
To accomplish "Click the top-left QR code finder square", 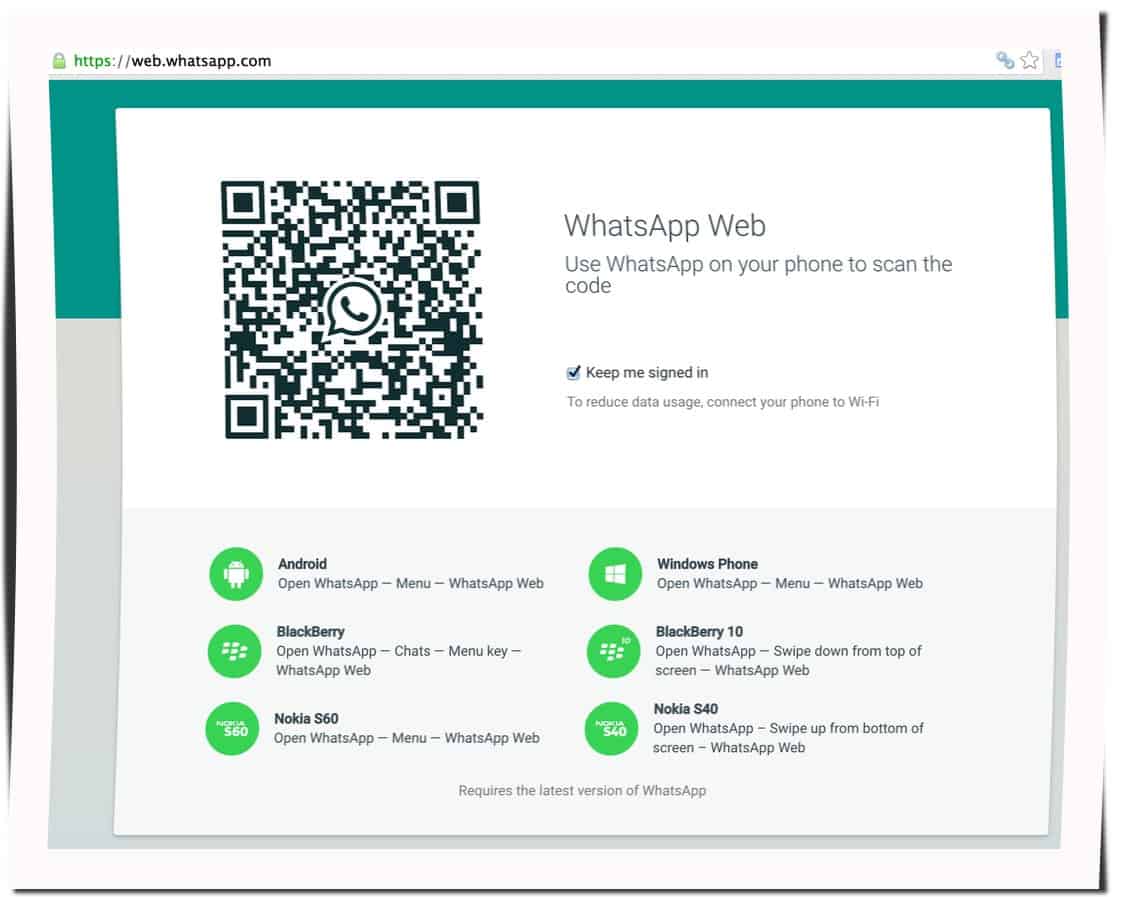I will click(243, 204).
